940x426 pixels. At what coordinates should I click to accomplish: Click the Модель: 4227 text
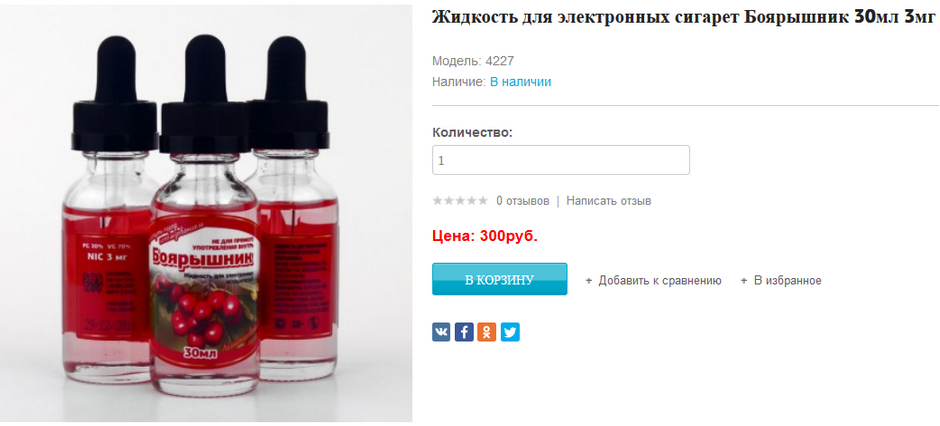473,61
